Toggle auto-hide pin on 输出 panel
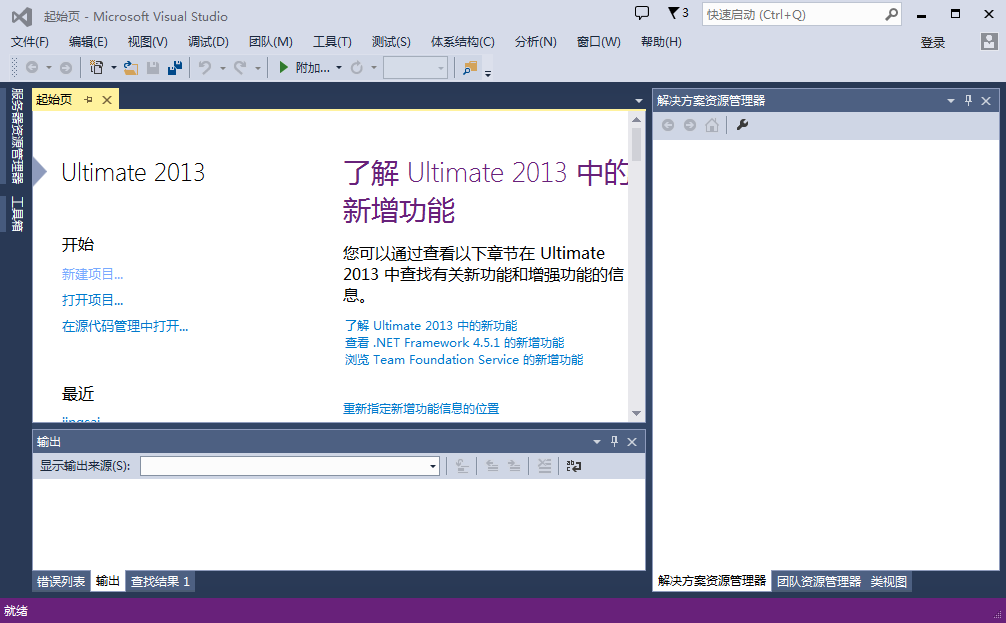This screenshot has height=623, width=1006. [x=614, y=441]
